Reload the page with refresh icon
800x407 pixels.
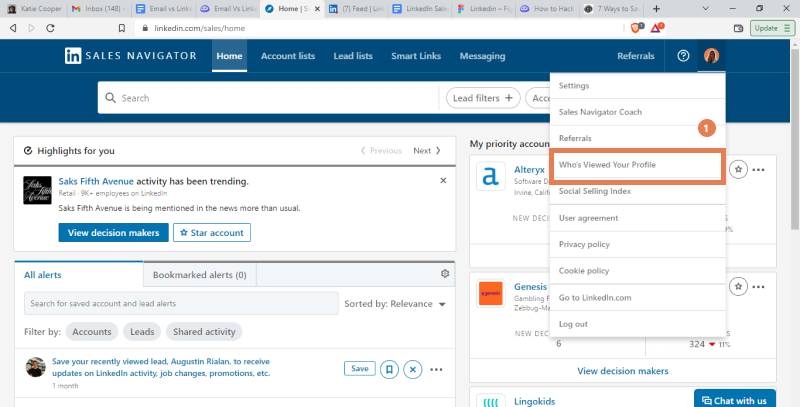tap(50, 28)
